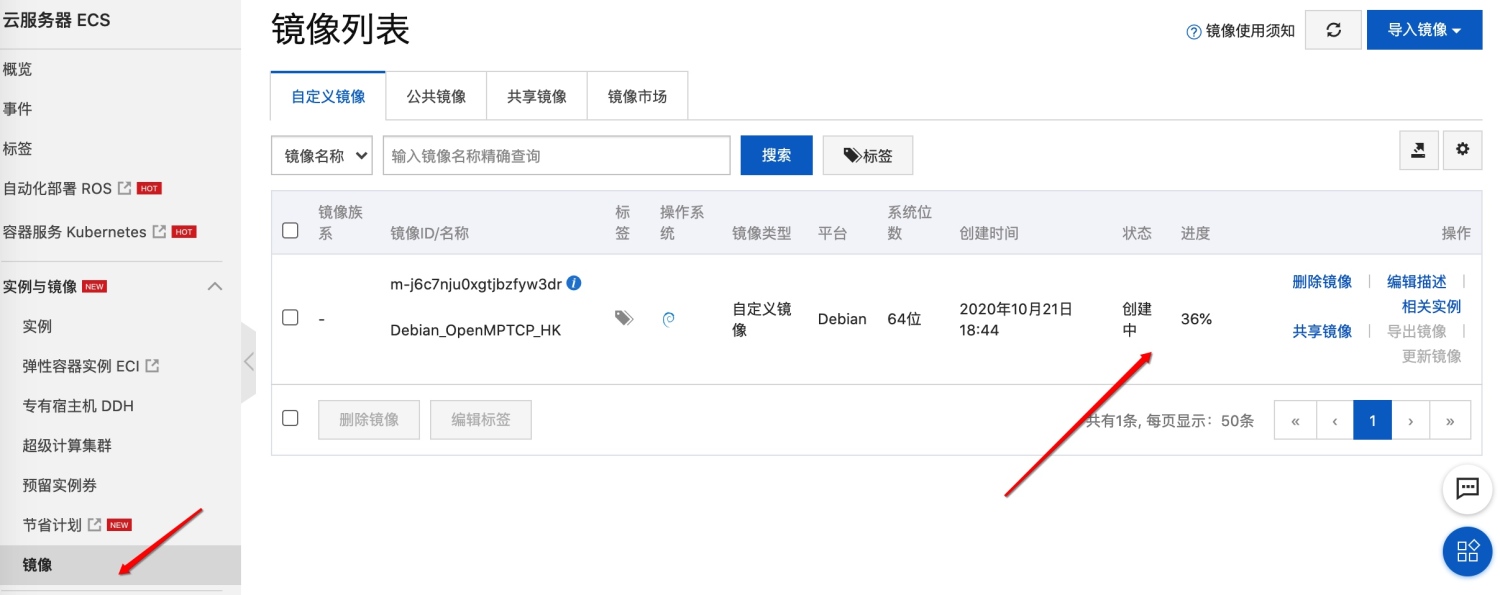1500x595 pixels.
Task: Expand the 导入镜像 dropdown button
Action: pyautogui.click(x=1424, y=30)
